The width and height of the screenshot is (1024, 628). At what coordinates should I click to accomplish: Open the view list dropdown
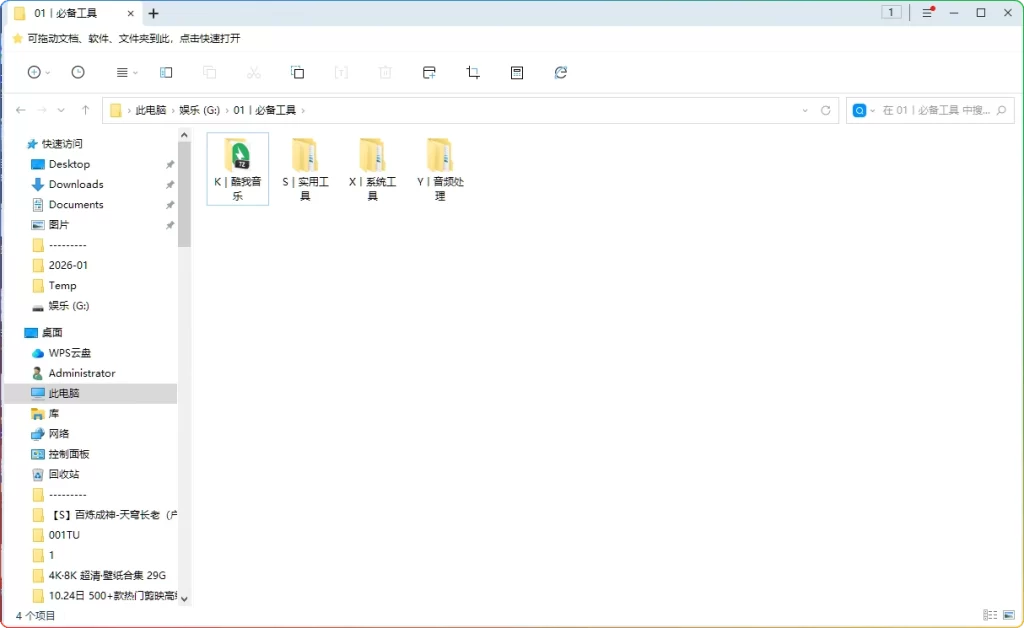click(136, 72)
